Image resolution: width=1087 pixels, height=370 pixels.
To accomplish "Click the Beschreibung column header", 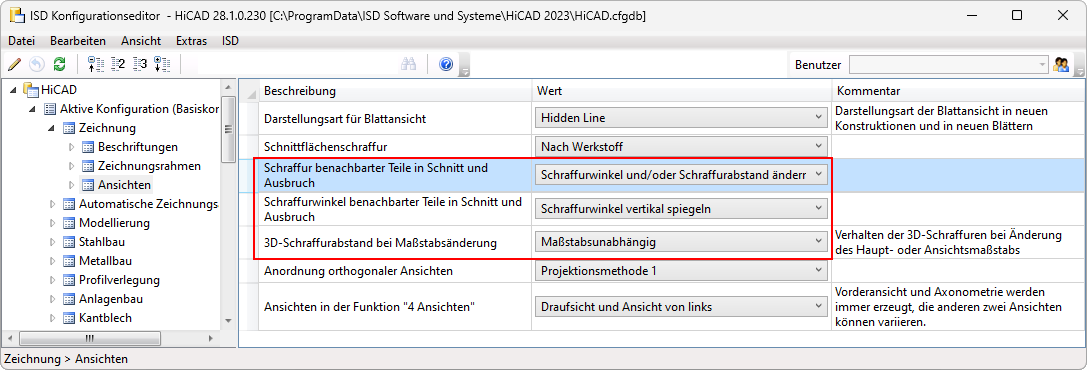I will pos(395,91).
